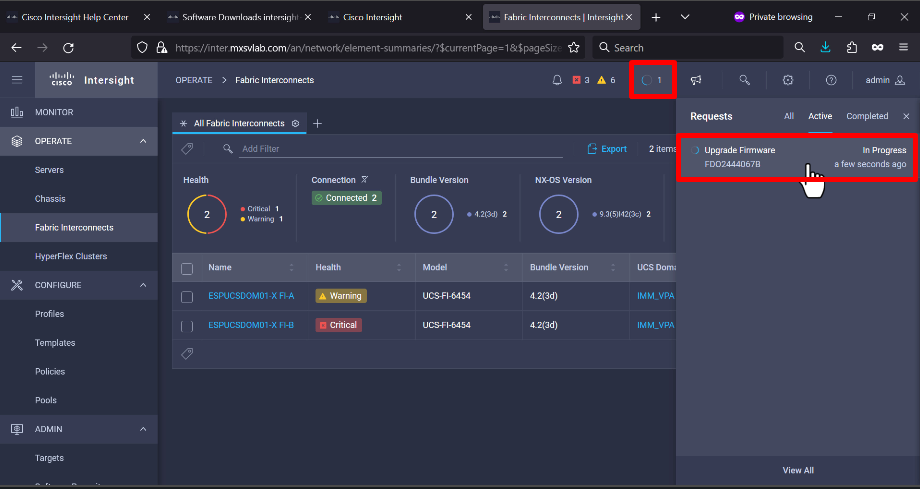
Task: Sort by the Bundle Version column
Action: [613, 268]
